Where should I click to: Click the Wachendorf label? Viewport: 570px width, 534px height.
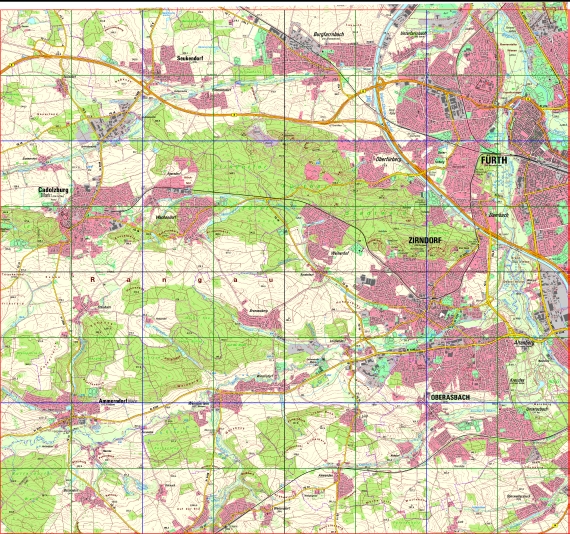[166, 217]
